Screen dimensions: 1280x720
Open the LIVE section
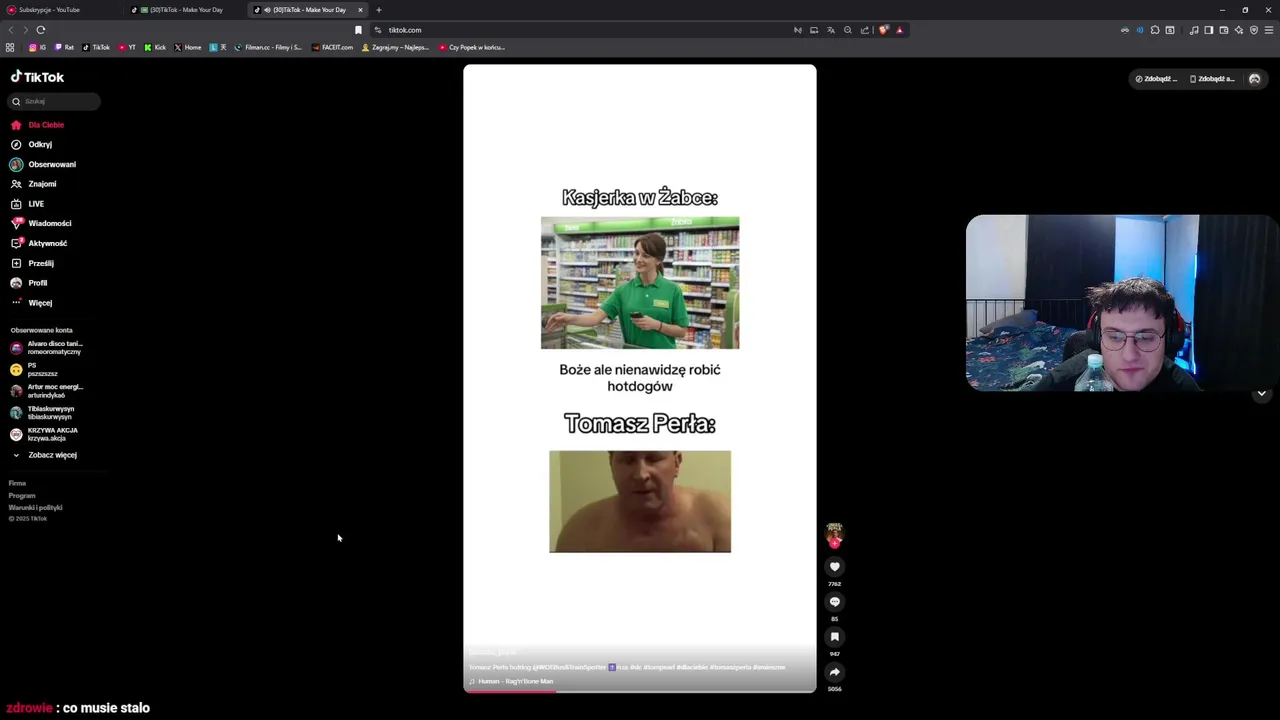pyautogui.click(x=27, y=204)
